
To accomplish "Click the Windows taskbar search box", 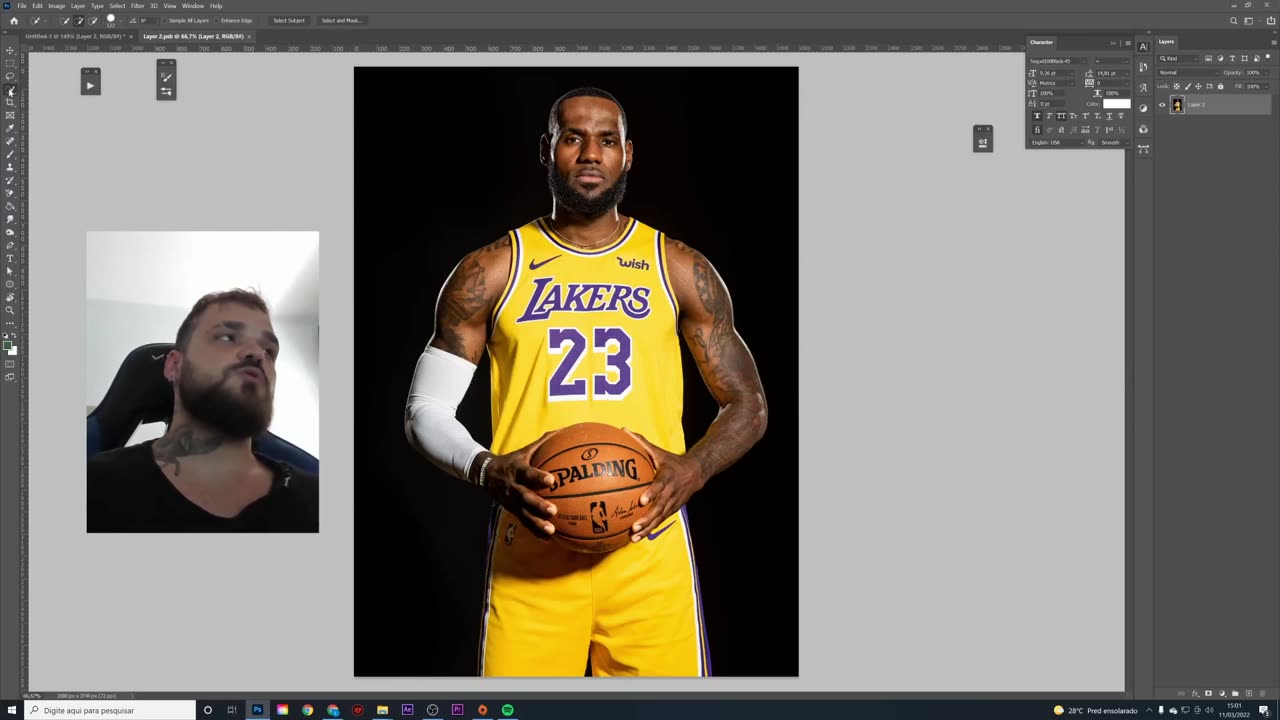I will [110, 710].
